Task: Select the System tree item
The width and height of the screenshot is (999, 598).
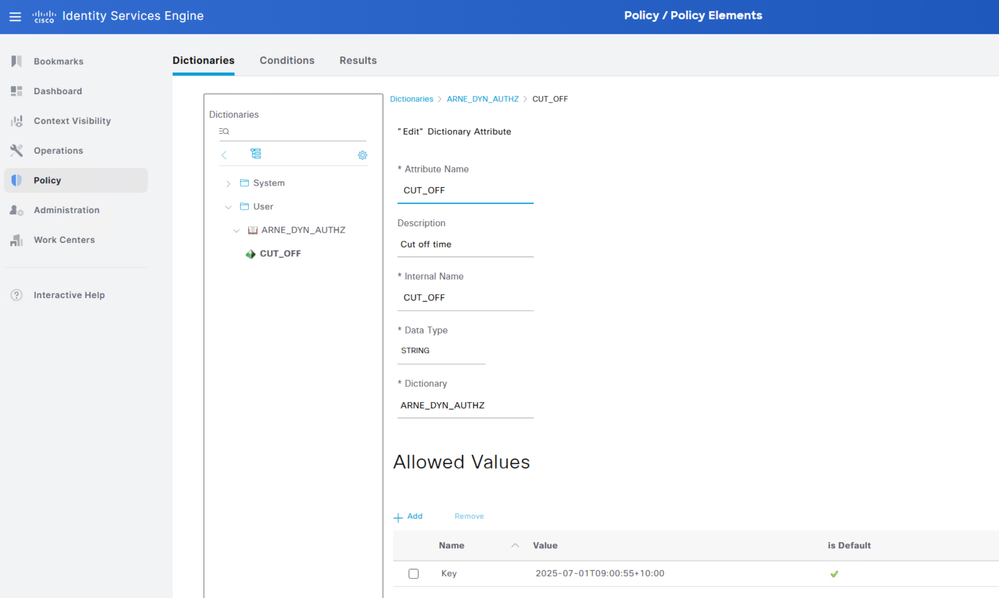Action: point(269,183)
